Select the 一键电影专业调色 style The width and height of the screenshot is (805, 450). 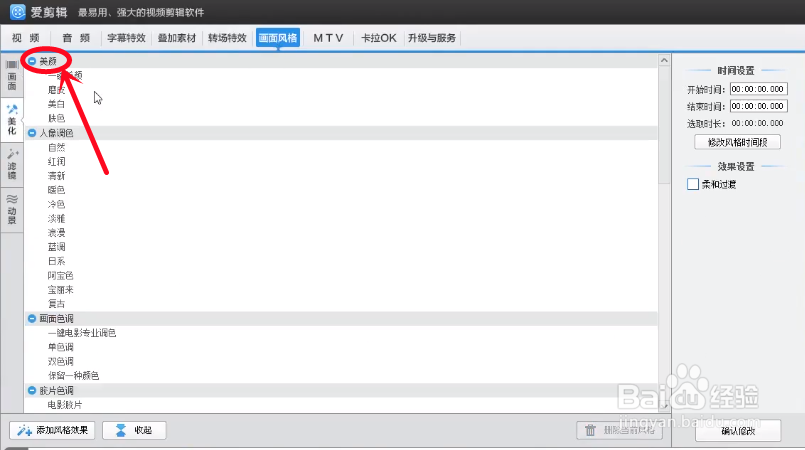(x=82, y=333)
